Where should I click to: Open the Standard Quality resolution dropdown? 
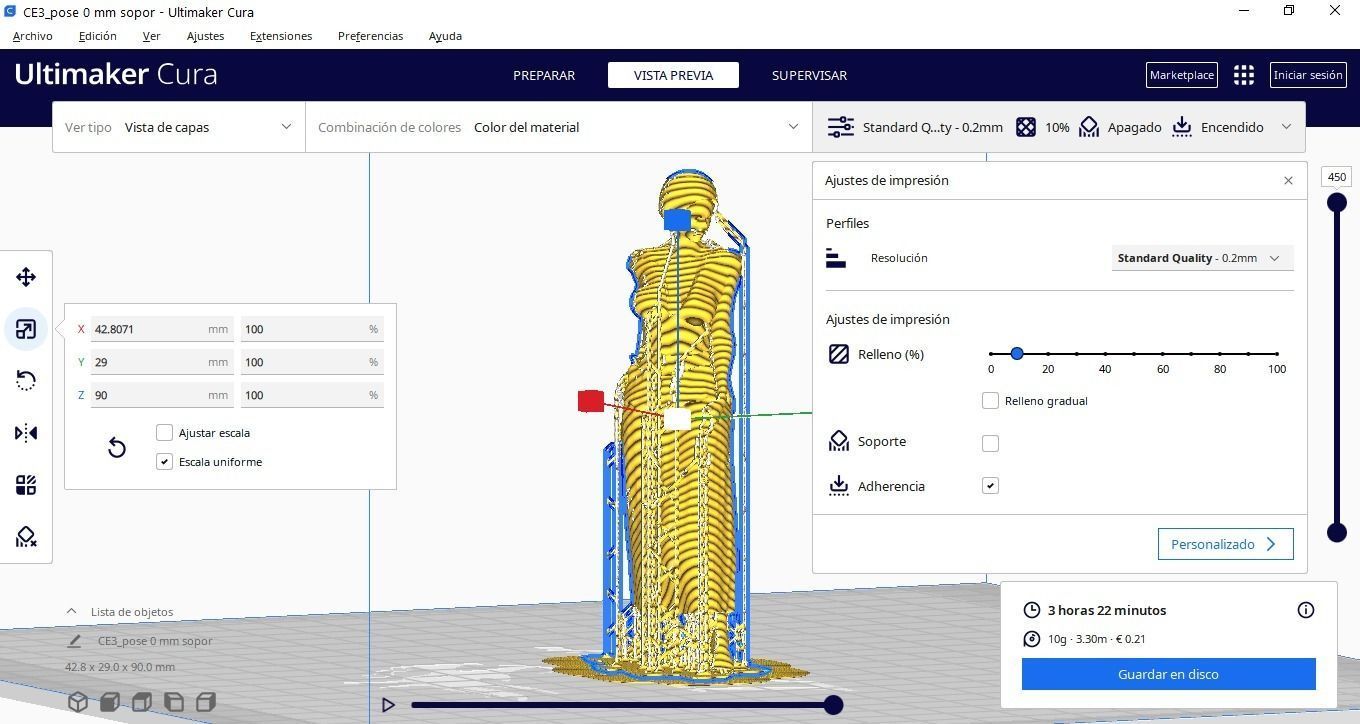1202,258
